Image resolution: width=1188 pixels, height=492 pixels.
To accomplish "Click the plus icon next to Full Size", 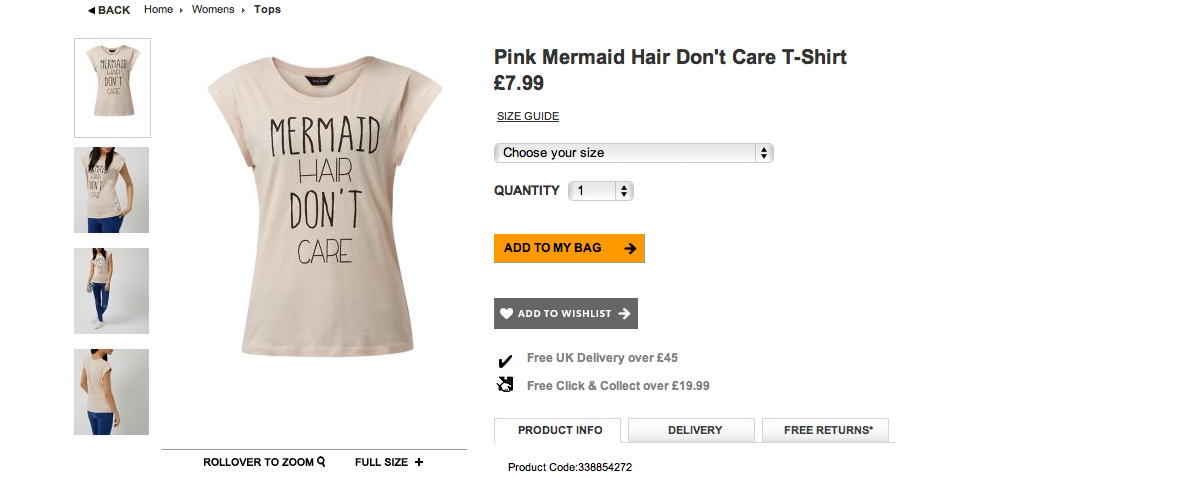I will click(x=419, y=462).
